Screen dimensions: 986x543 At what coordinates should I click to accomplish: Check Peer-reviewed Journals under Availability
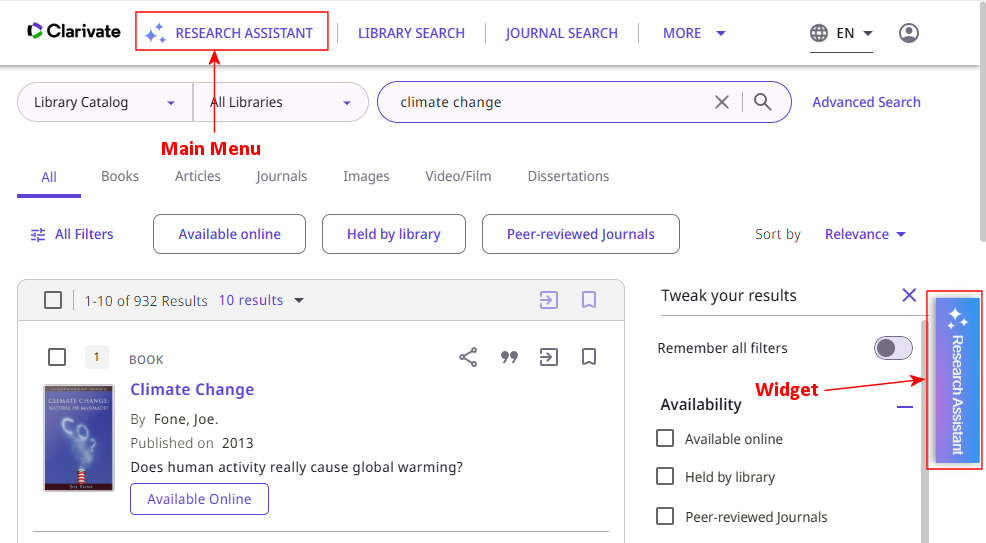tap(665, 516)
